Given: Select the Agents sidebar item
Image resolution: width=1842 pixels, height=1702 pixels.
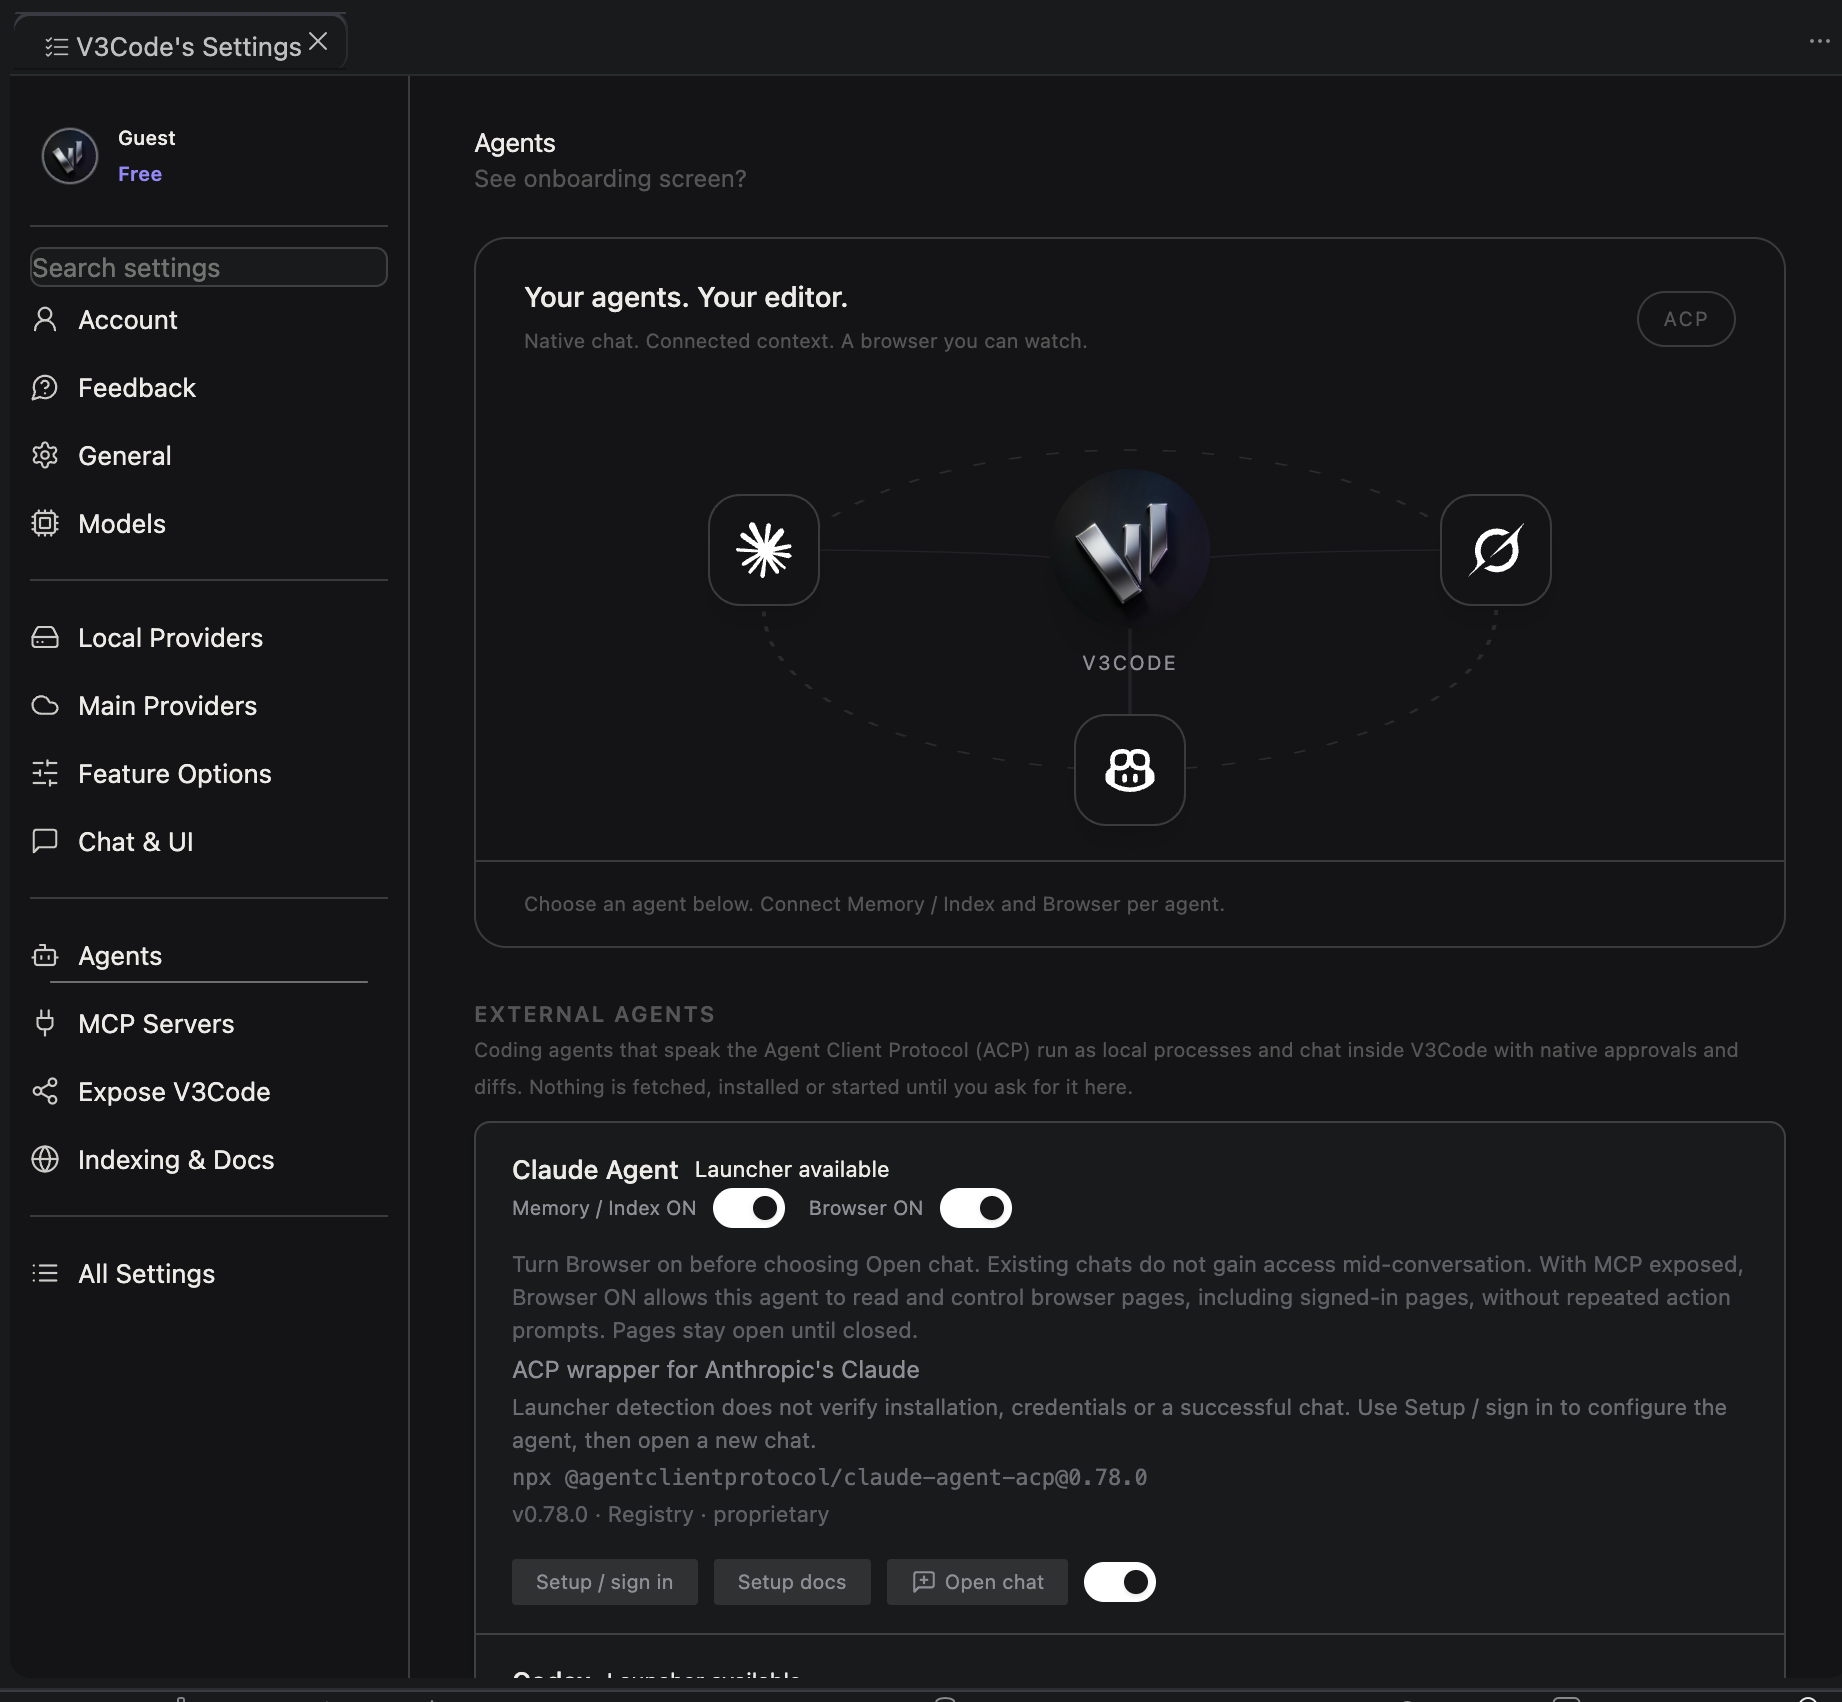Looking at the screenshot, I should point(209,956).
